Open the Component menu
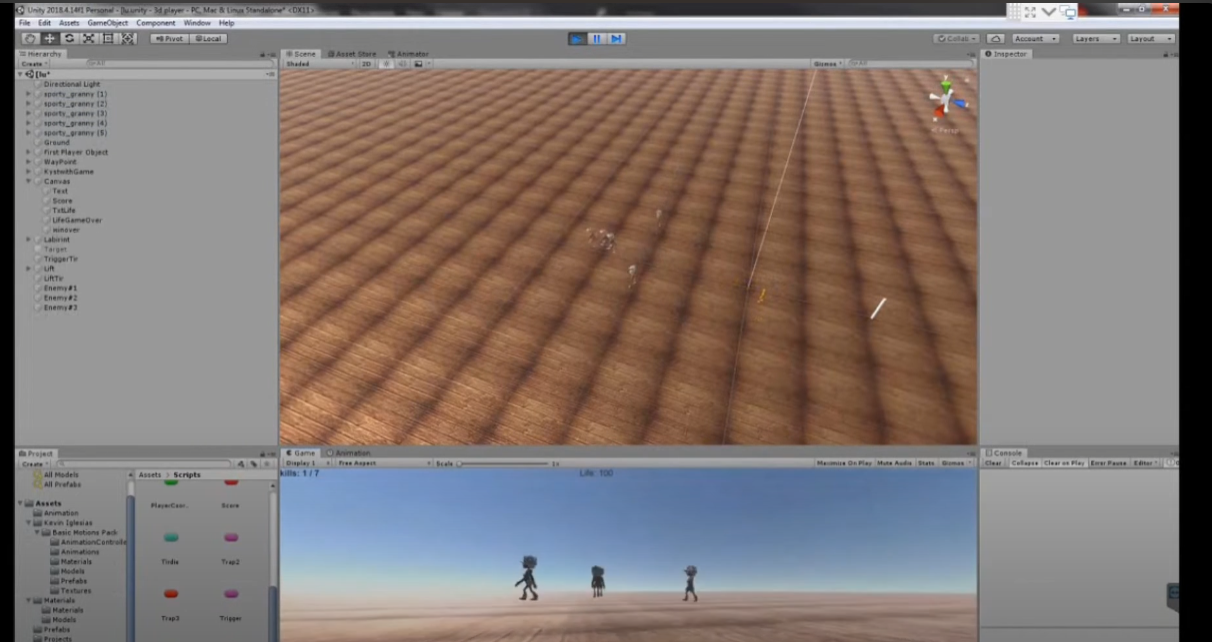Image resolution: width=1212 pixels, height=642 pixels. [x=155, y=23]
